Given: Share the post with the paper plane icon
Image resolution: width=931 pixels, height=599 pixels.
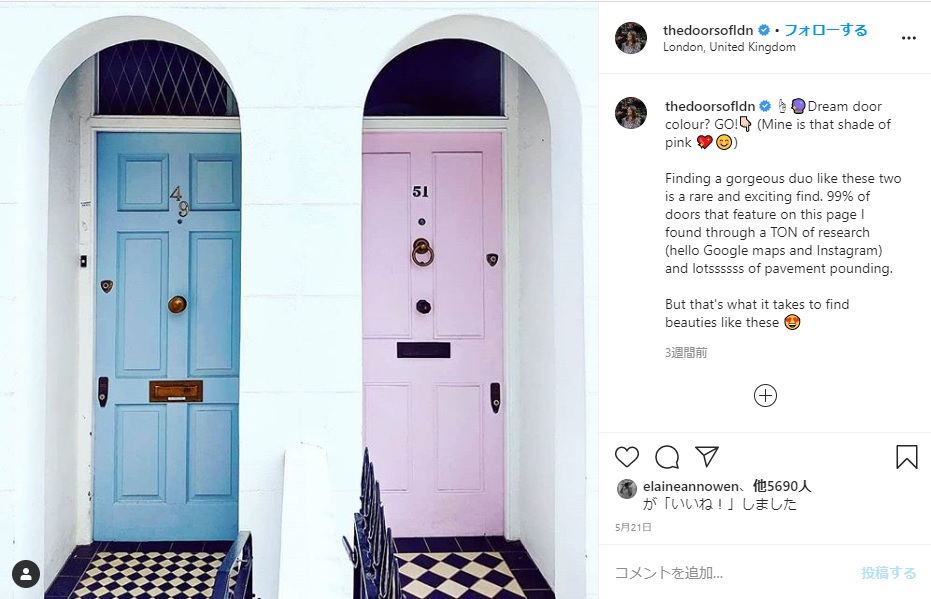Looking at the screenshot, I should tap(707, 455).
